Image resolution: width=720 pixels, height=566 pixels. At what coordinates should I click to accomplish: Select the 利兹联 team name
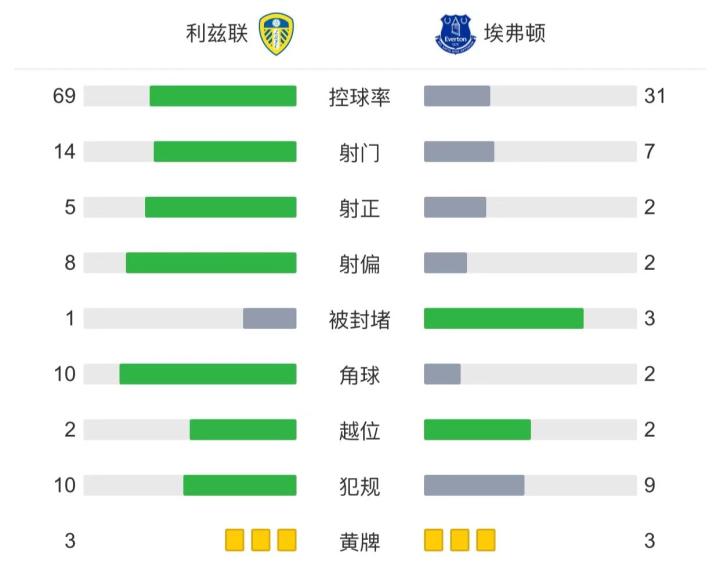(215, 35)
